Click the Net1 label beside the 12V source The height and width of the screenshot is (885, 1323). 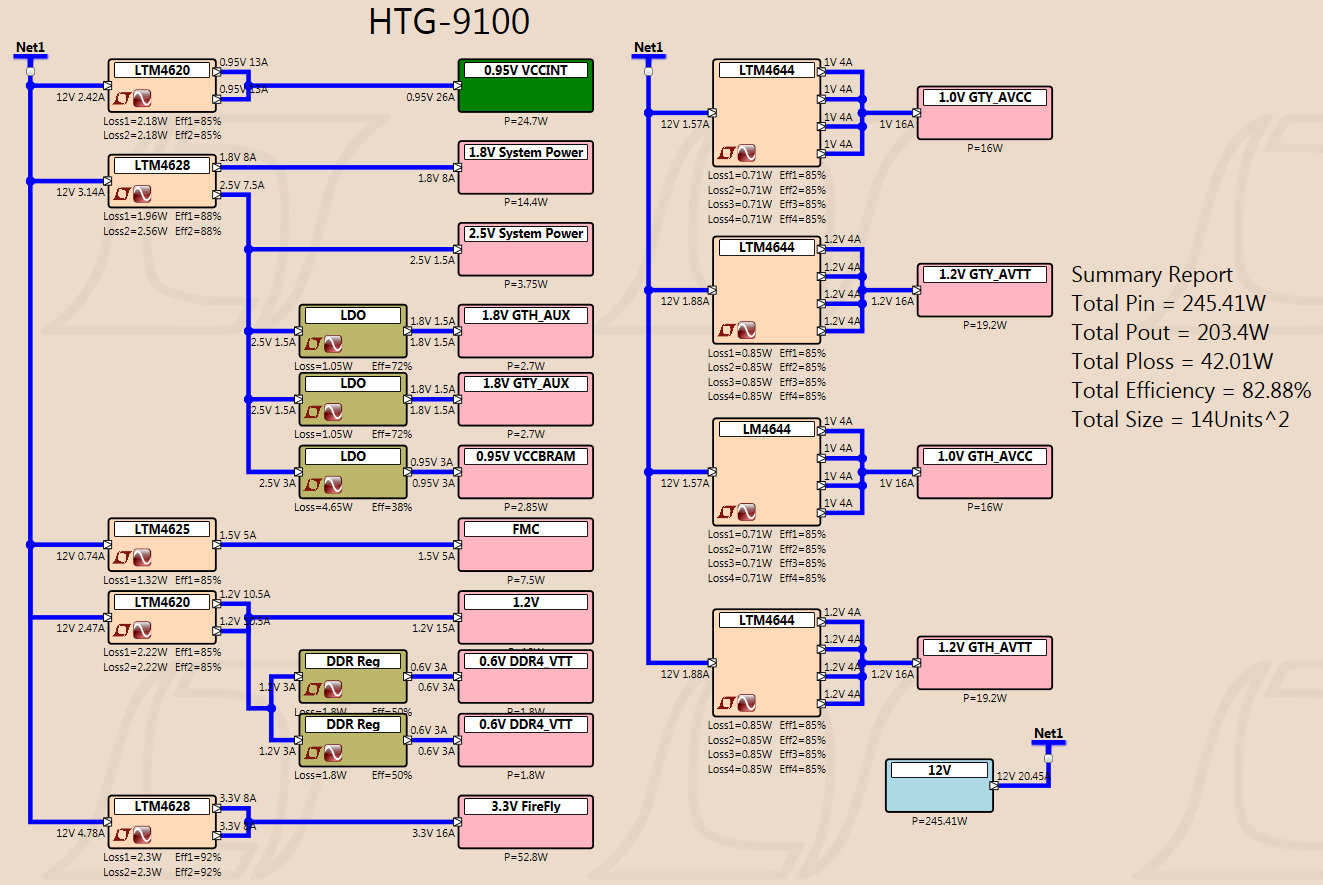click(1048, 733)
